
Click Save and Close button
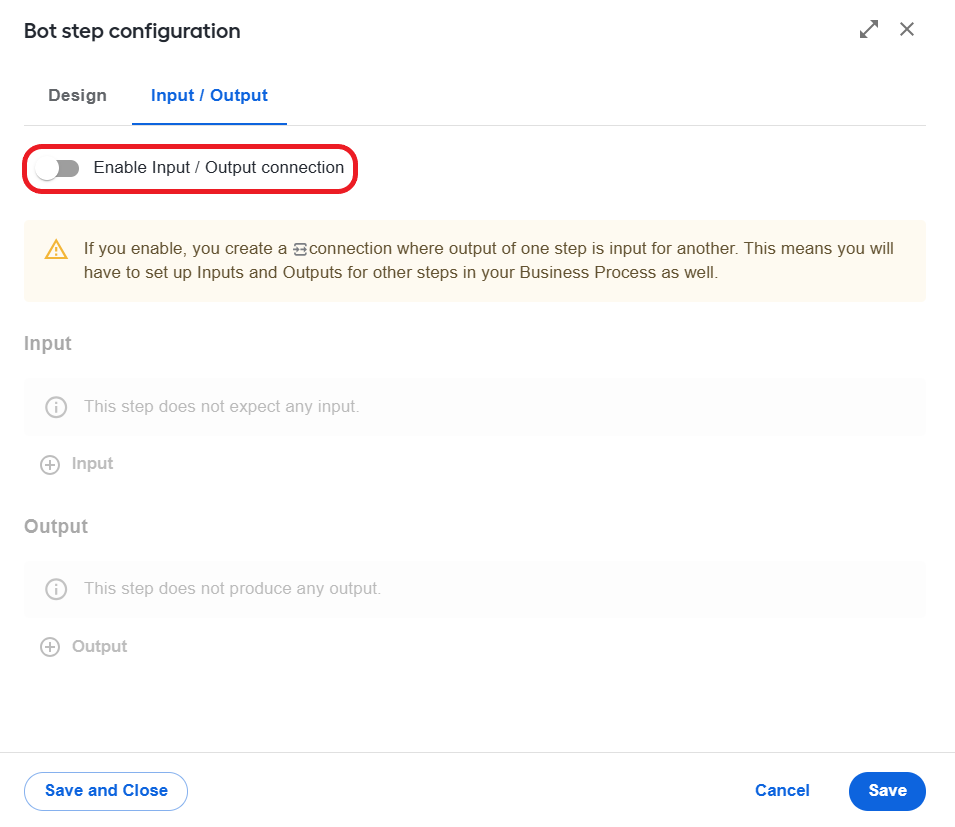[106, 791]
